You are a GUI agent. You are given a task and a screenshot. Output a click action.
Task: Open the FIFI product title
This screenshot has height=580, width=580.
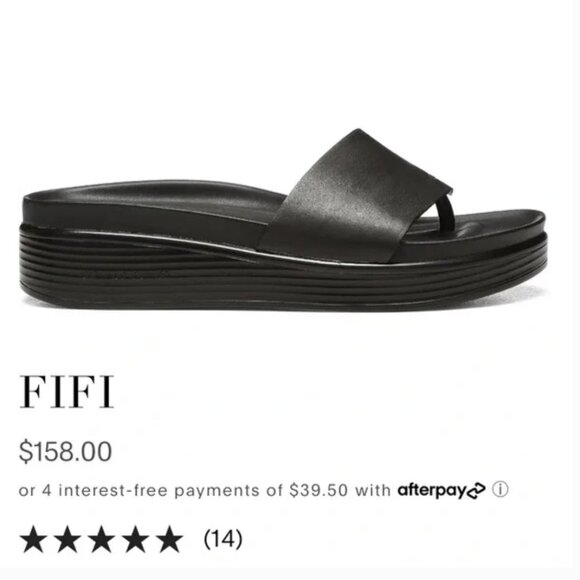coord(67,392)
